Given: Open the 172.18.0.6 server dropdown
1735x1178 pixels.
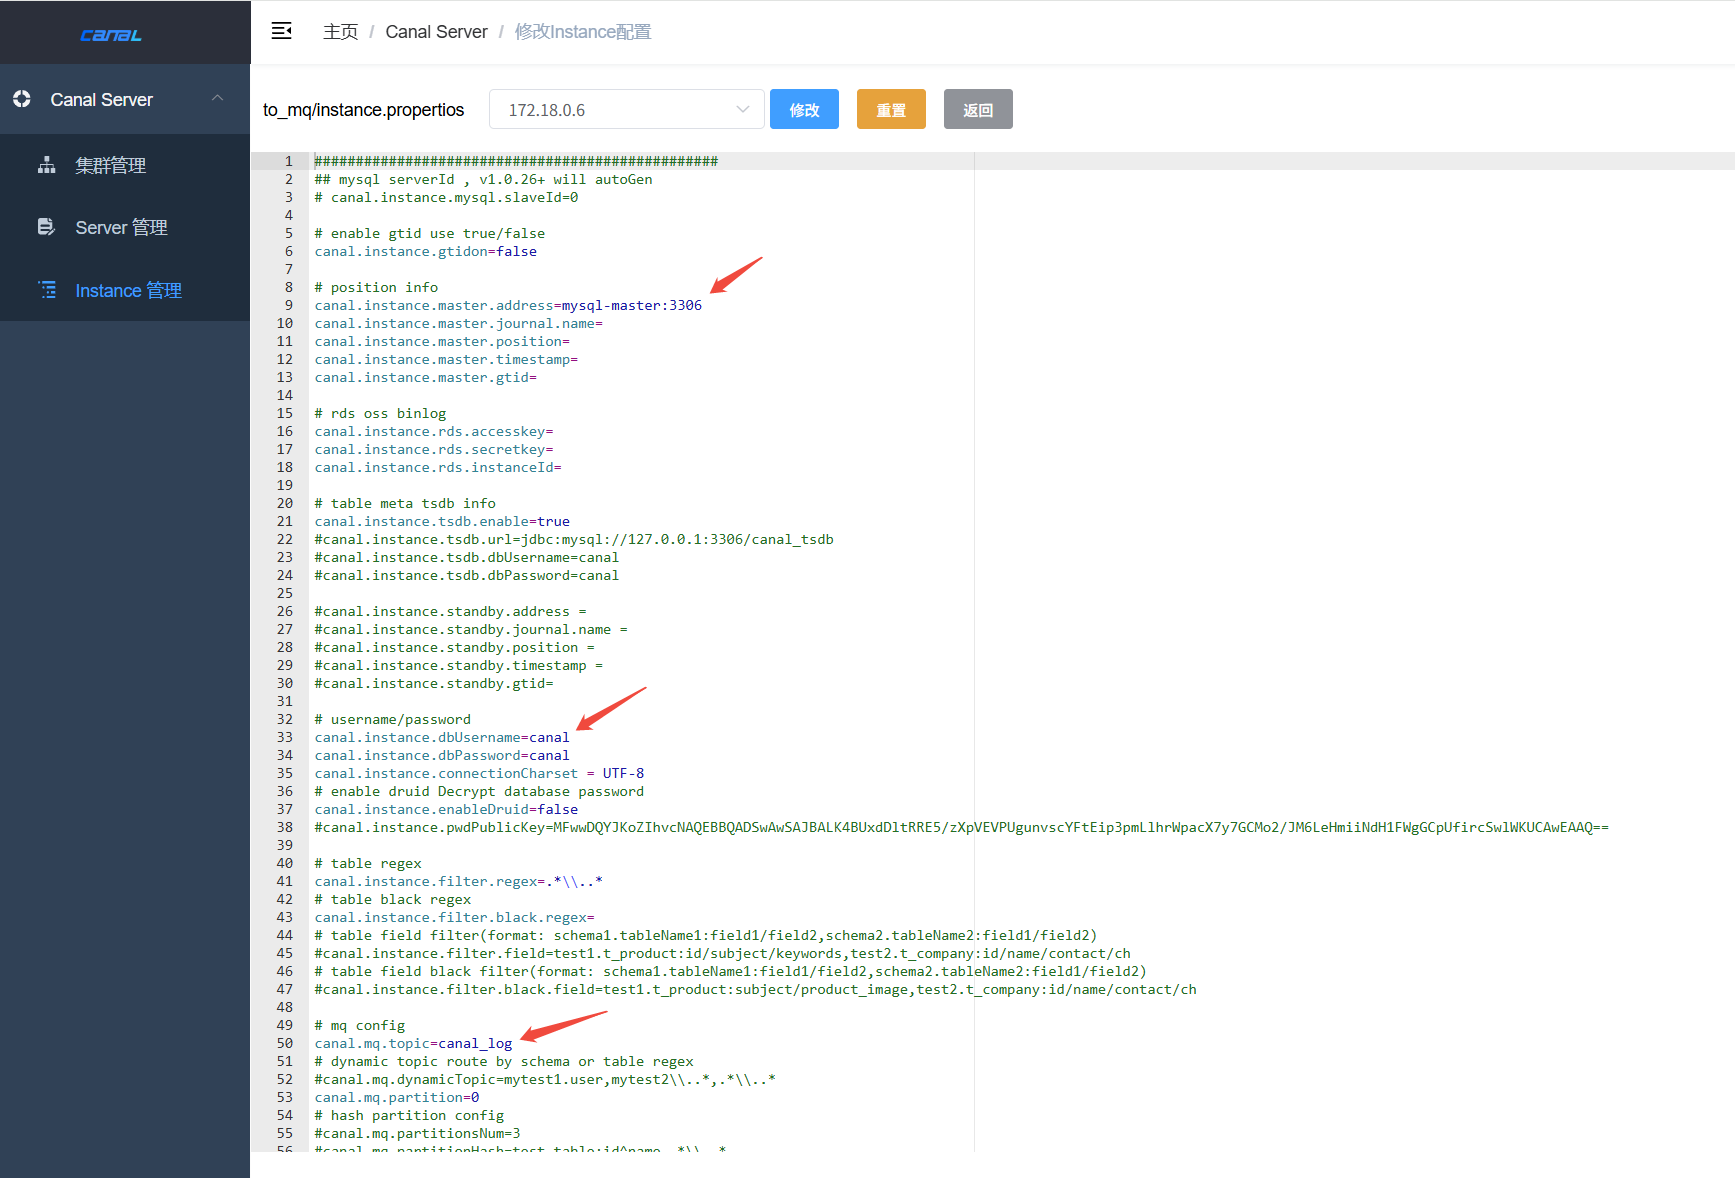Looking at the screenshot, I should (627, 109).
